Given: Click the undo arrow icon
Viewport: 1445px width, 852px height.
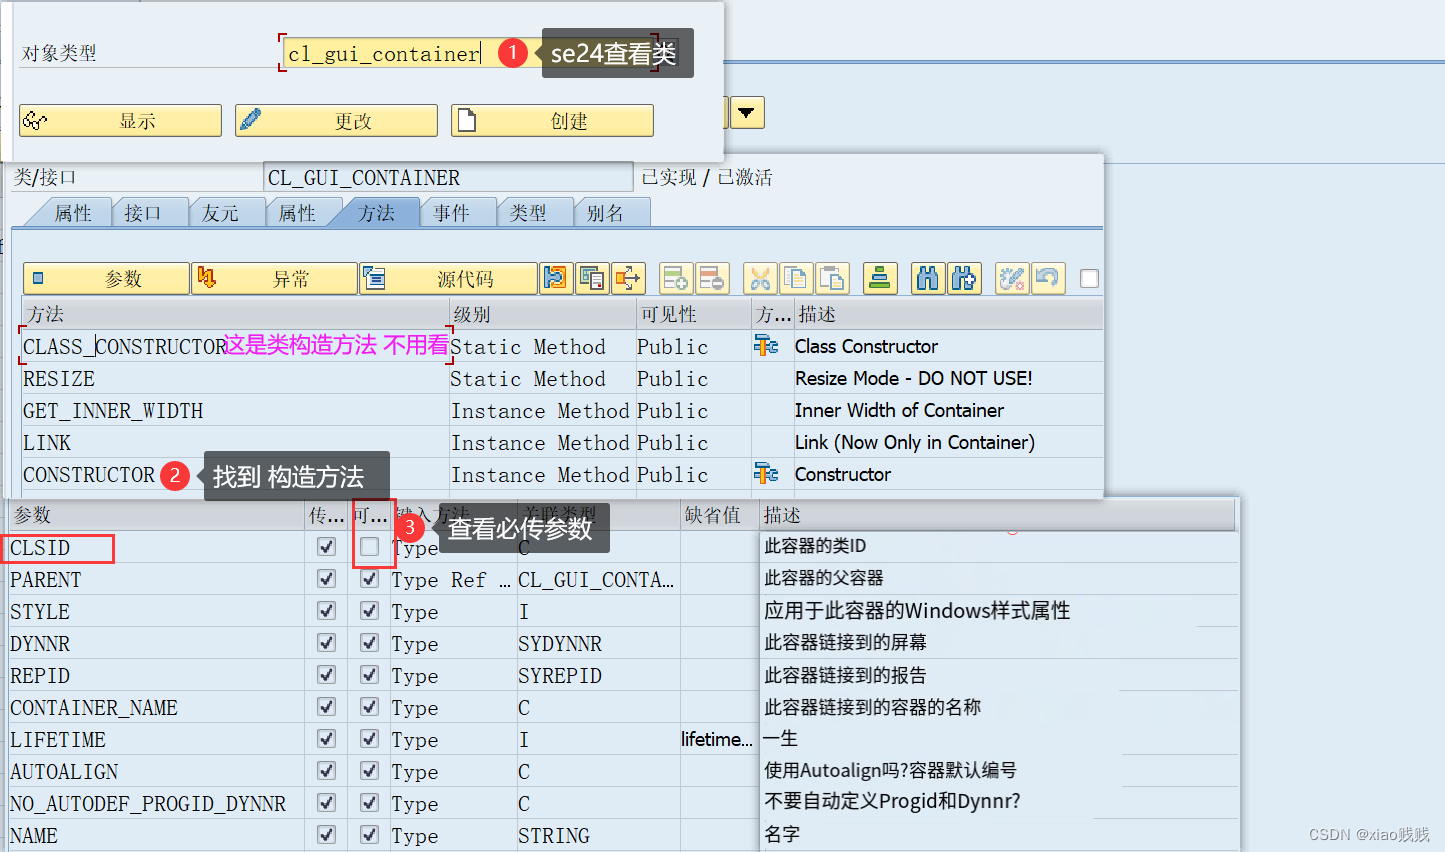Looking at the screenshot, I should tap(1048, 278).
